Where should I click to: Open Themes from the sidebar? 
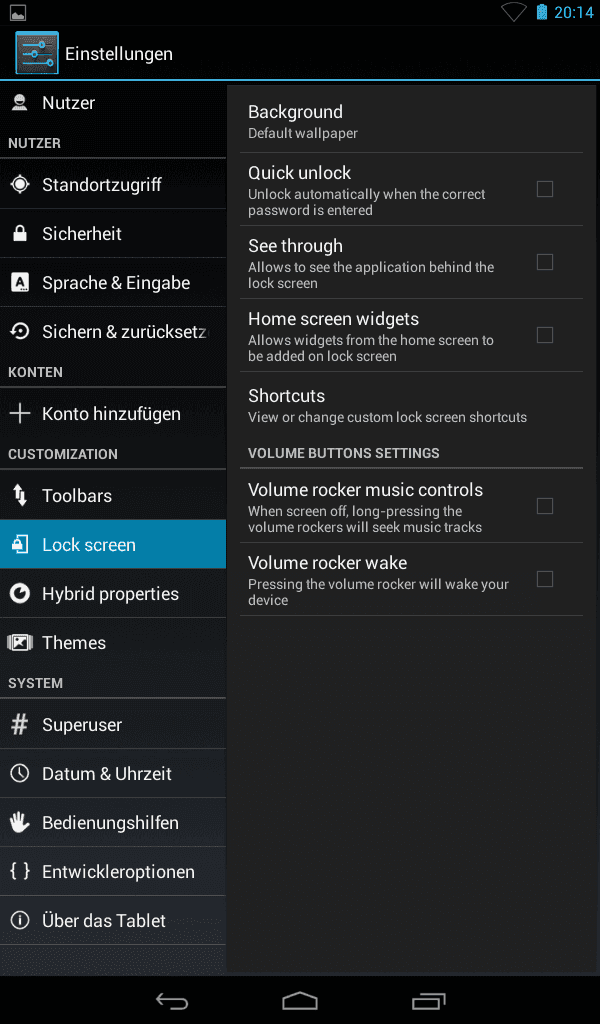coord(113,643)
